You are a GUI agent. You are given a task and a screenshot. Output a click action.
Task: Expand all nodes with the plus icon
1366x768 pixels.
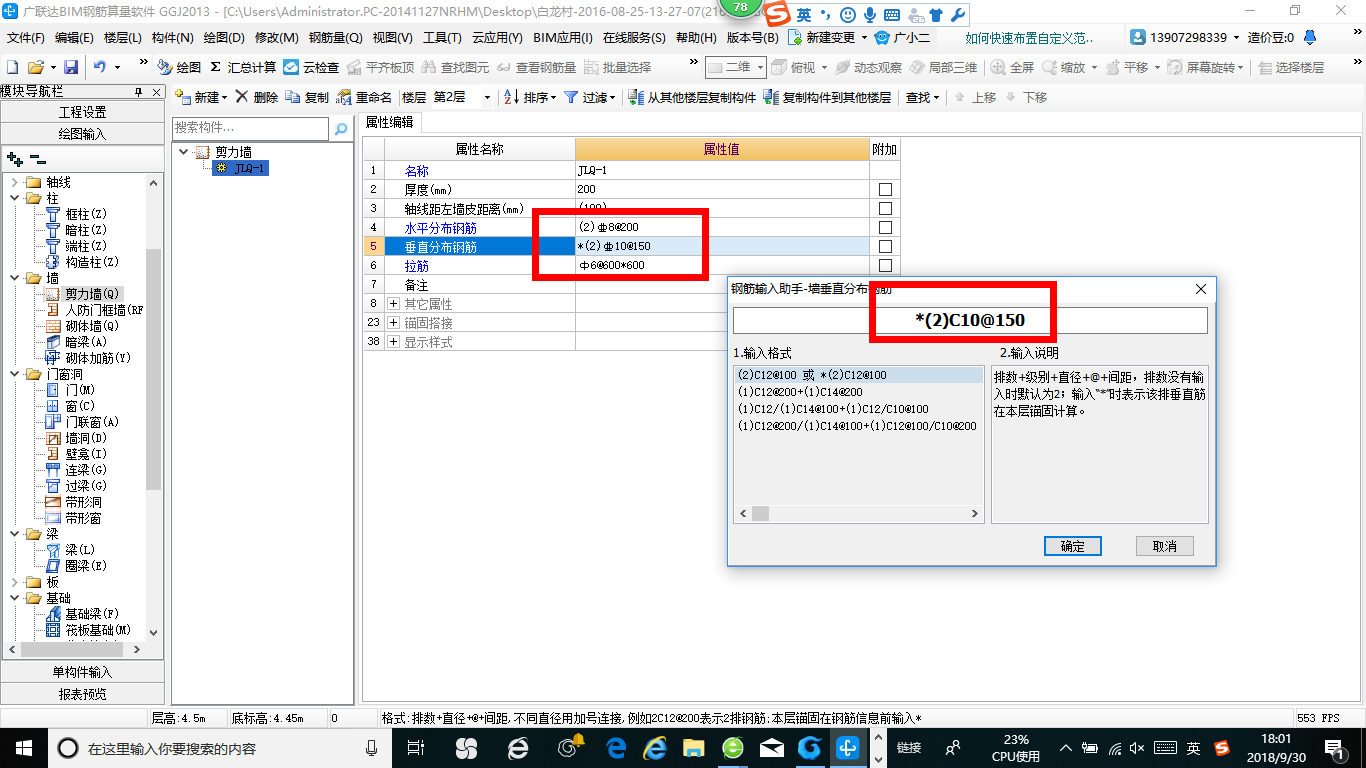click(x=14, y=159)
